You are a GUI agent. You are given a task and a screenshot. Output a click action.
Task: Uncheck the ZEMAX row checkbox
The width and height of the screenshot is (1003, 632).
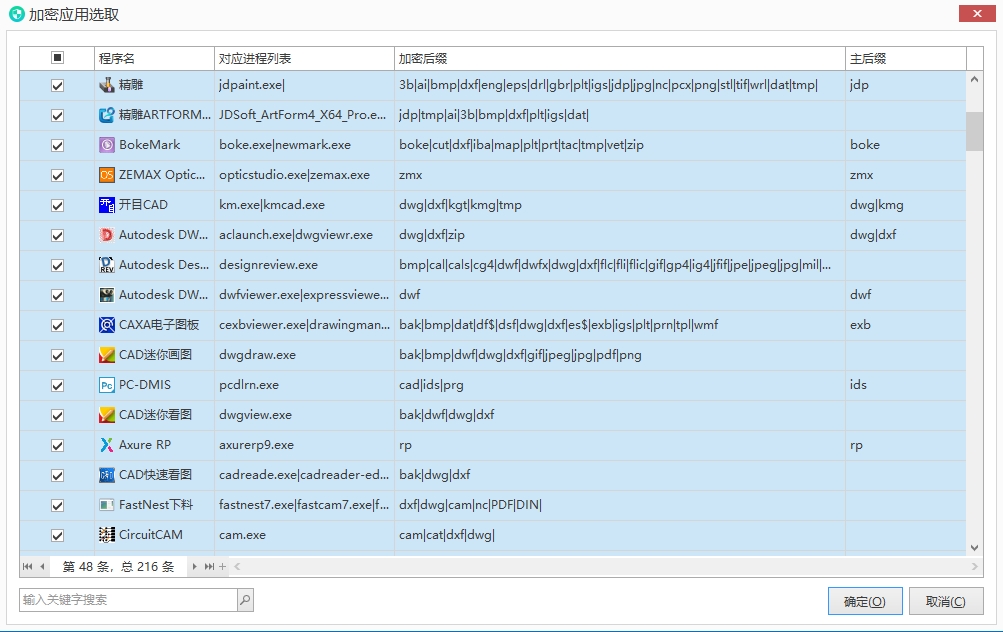[x=58, y=175]
